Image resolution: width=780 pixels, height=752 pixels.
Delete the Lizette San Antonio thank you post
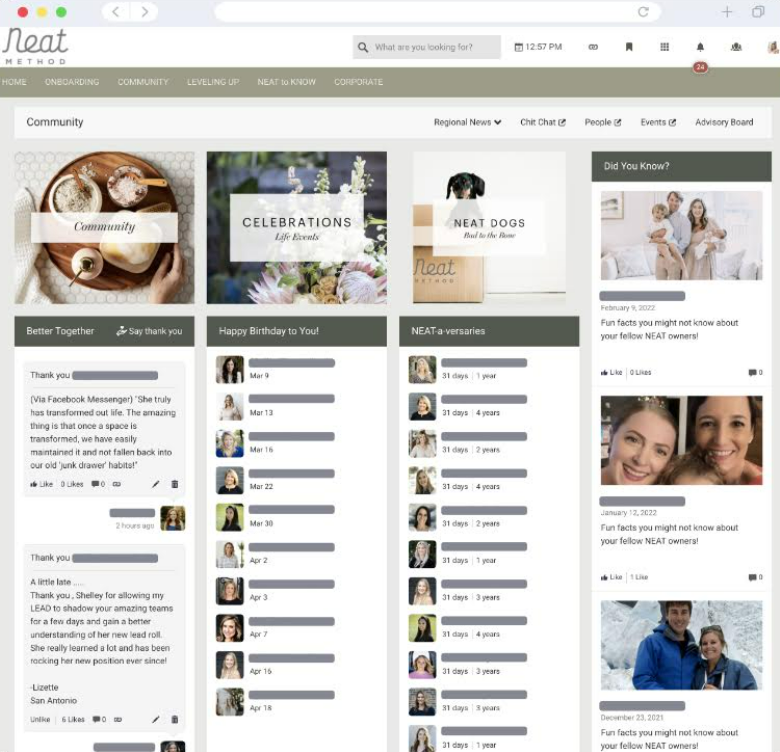[x=175, y=719]
